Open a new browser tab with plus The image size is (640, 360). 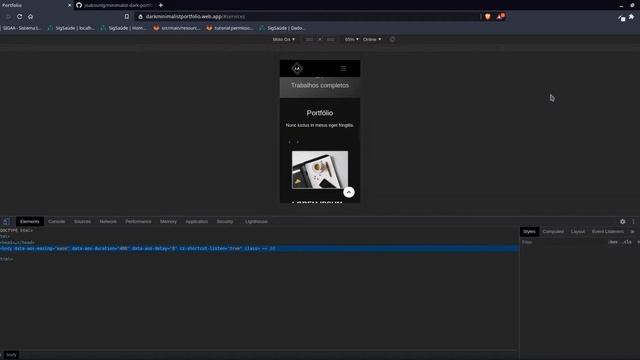point(161,5)
